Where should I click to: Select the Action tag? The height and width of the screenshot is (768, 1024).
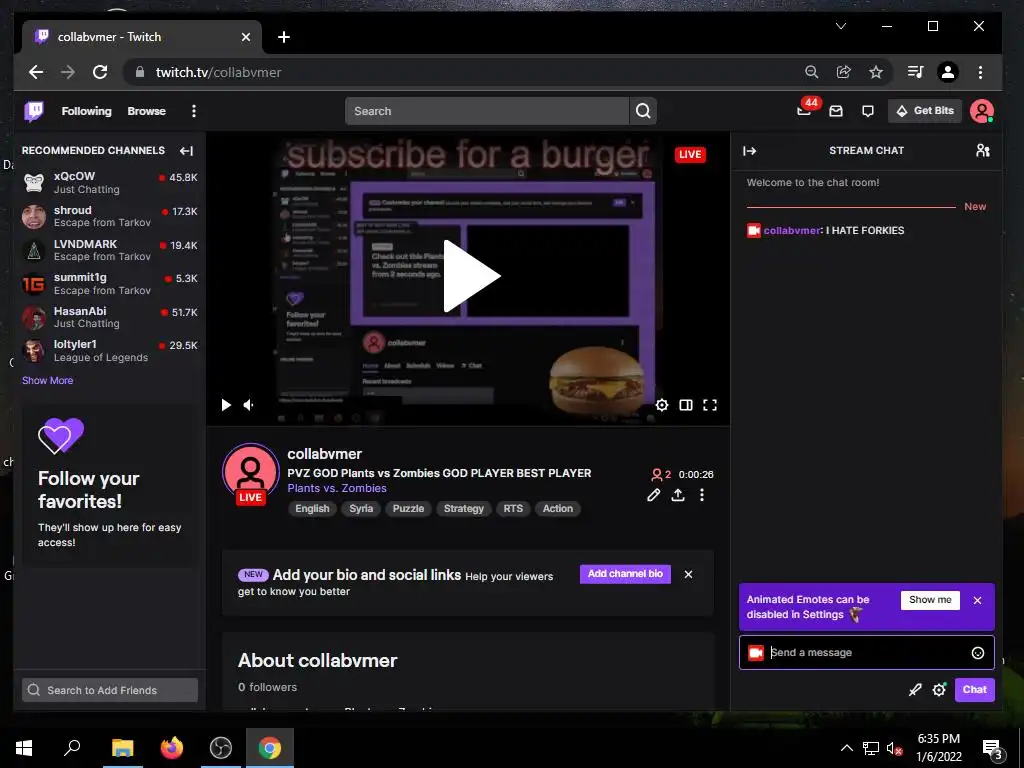coord(558,509)
